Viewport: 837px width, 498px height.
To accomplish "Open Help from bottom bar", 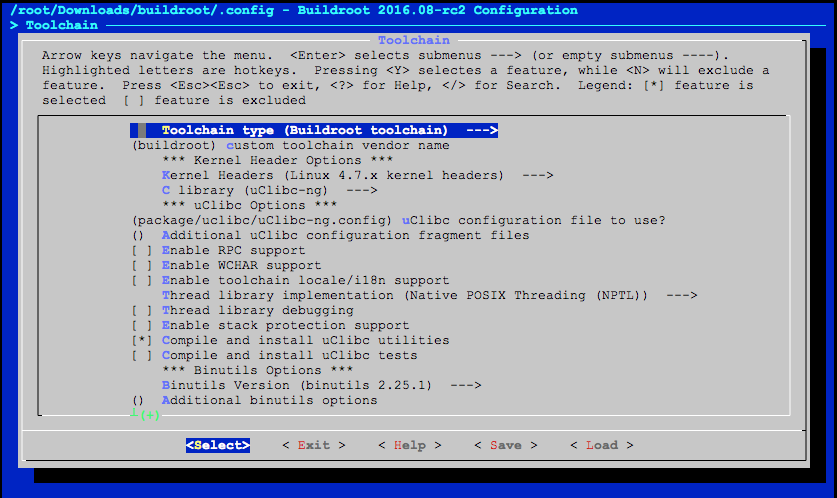I will (x=409, y=445).
